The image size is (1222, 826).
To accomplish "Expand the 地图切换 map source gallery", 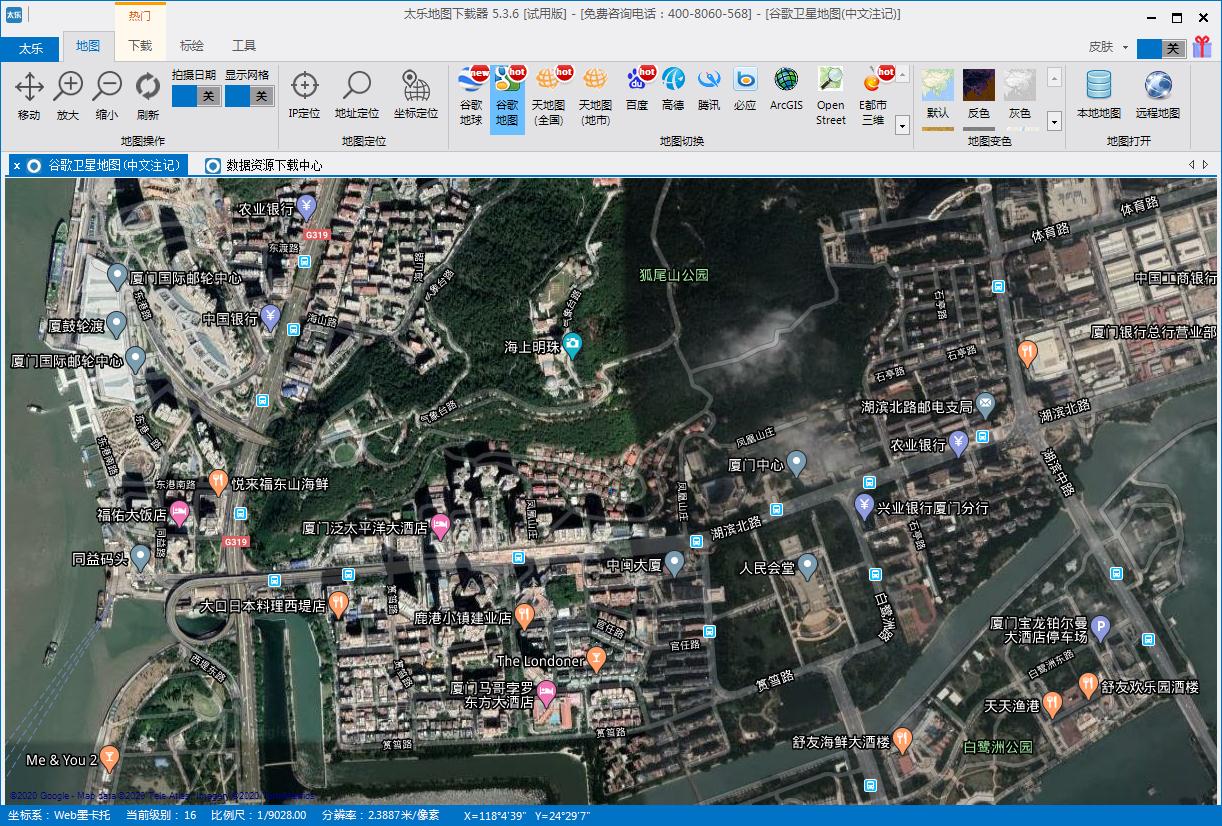I will (x=902, y=126).
